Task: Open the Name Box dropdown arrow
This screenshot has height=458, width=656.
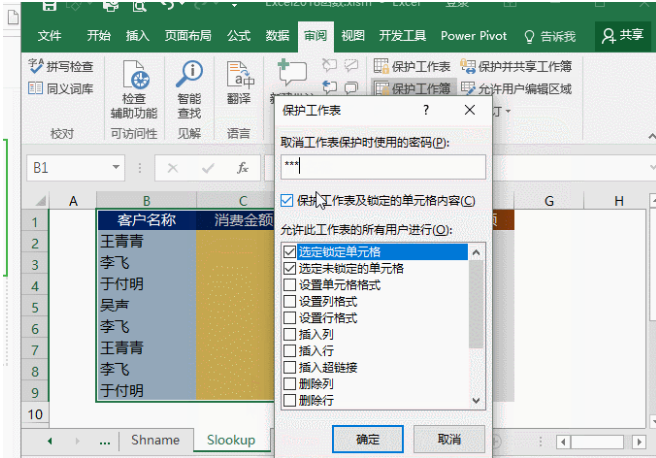Action: click(x=116, y=168)
